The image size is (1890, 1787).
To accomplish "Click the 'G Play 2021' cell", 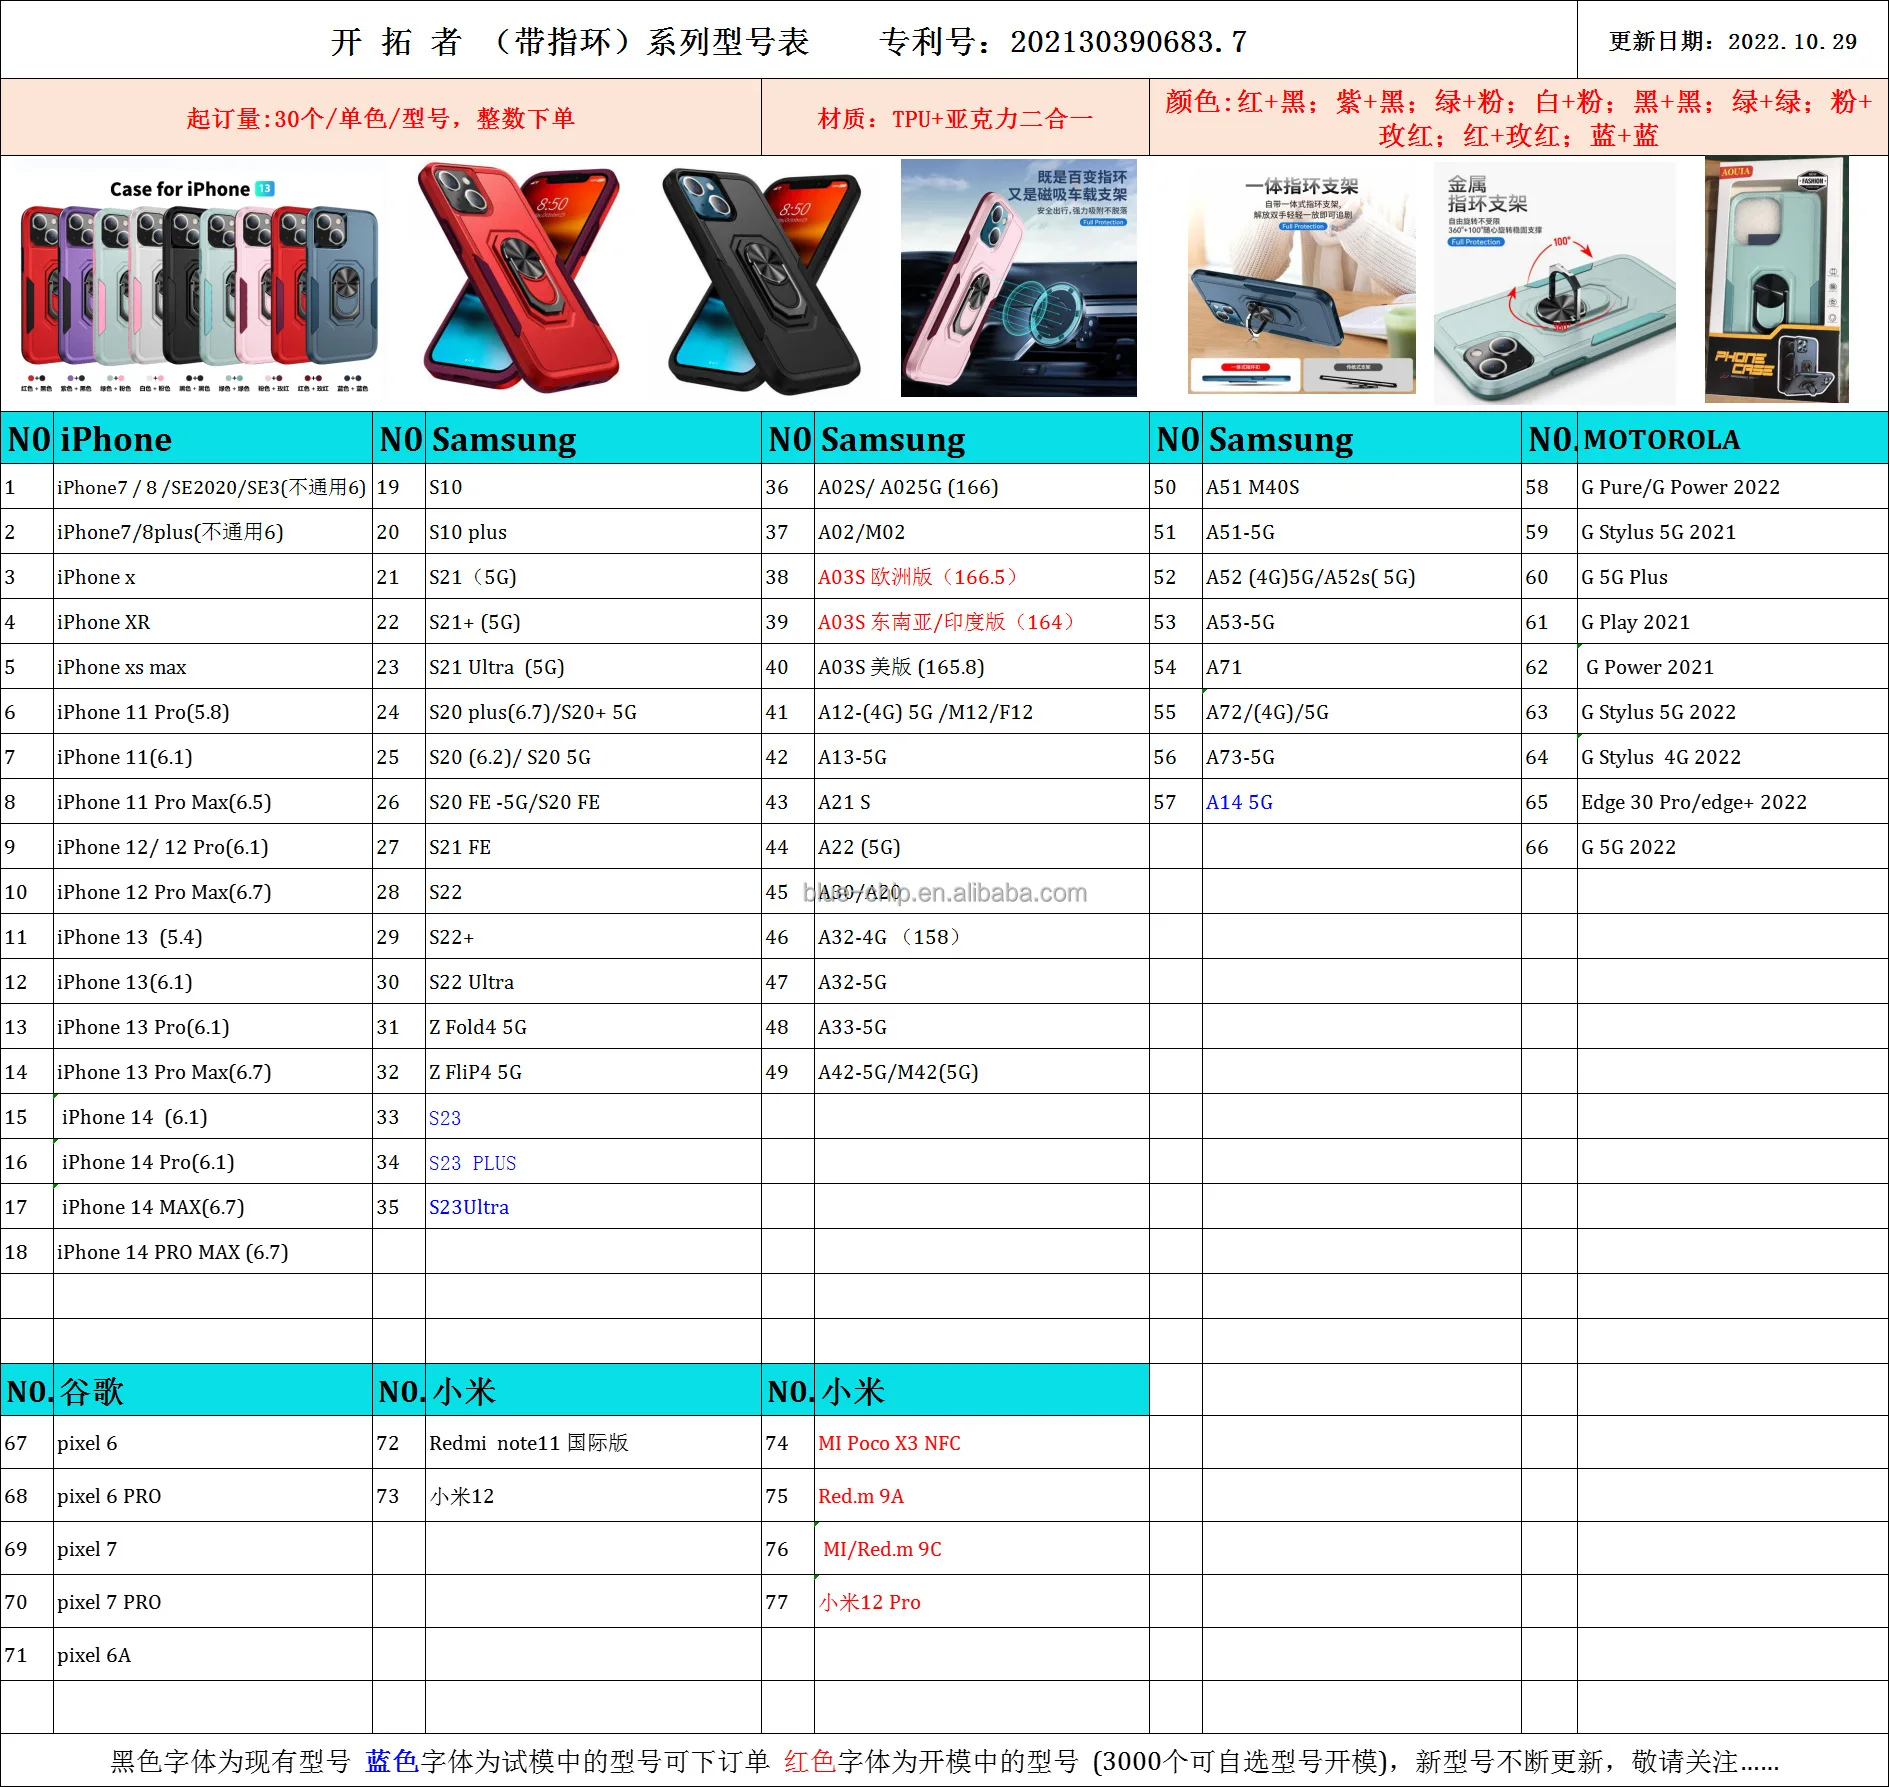I will click(1733, 622).
